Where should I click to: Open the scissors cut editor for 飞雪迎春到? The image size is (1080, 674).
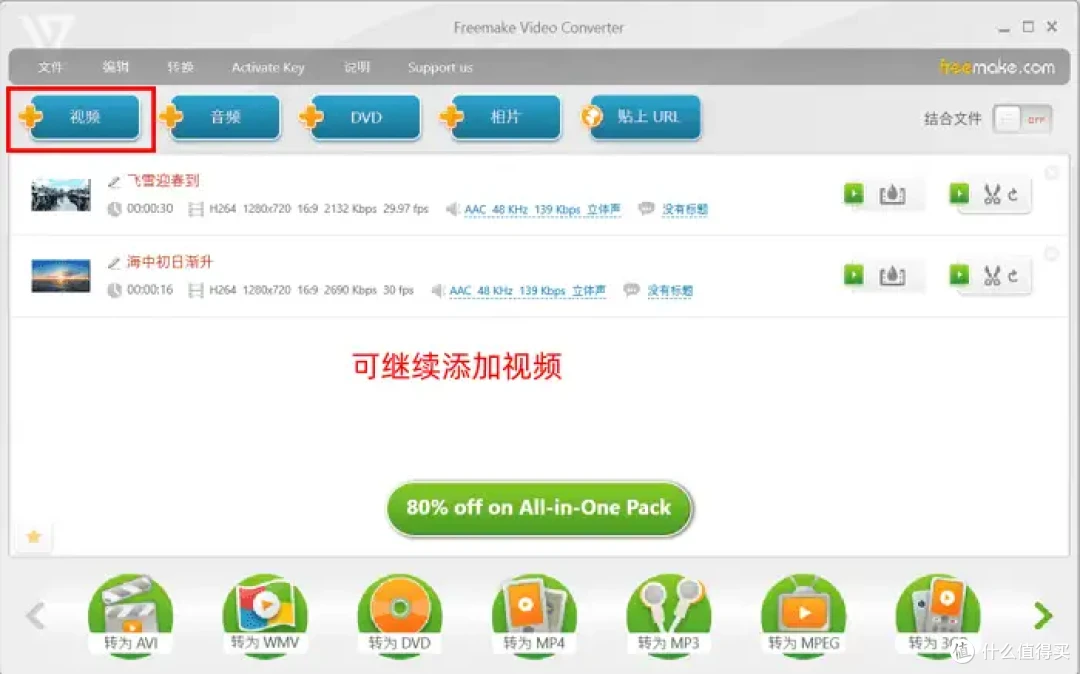click(992, 195)
